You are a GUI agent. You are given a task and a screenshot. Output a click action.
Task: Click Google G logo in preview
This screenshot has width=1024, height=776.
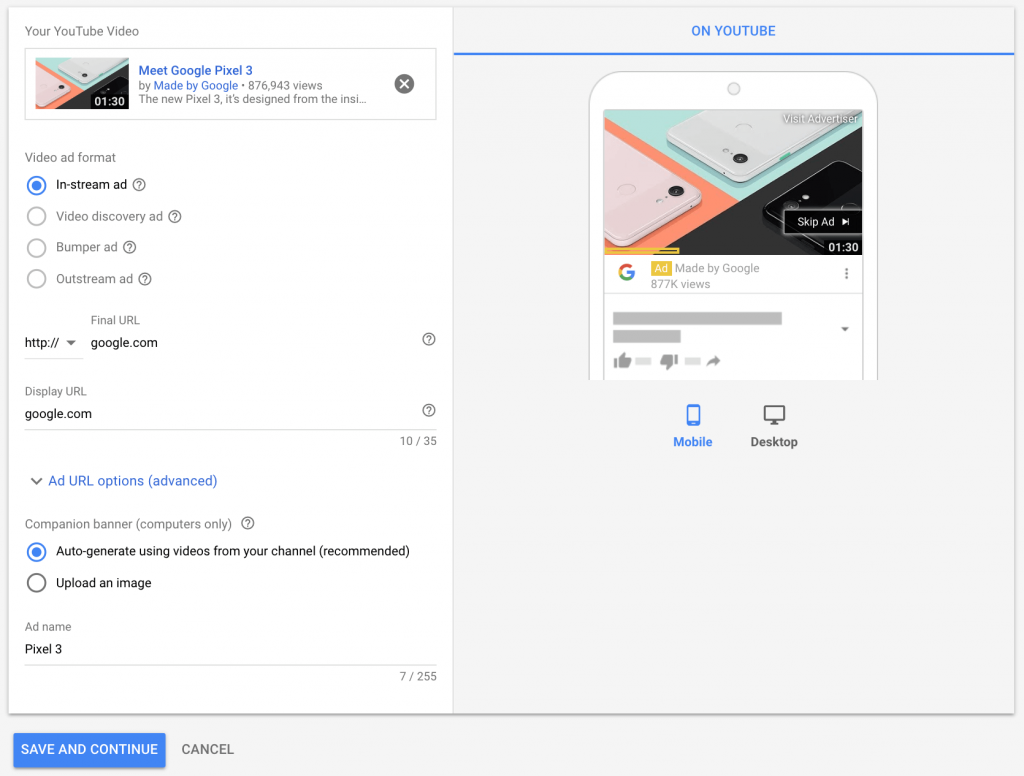click(627, 272)
